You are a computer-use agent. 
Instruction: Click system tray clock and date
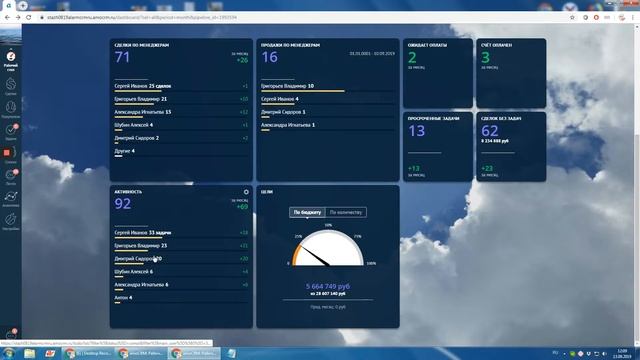click(622, 353)
